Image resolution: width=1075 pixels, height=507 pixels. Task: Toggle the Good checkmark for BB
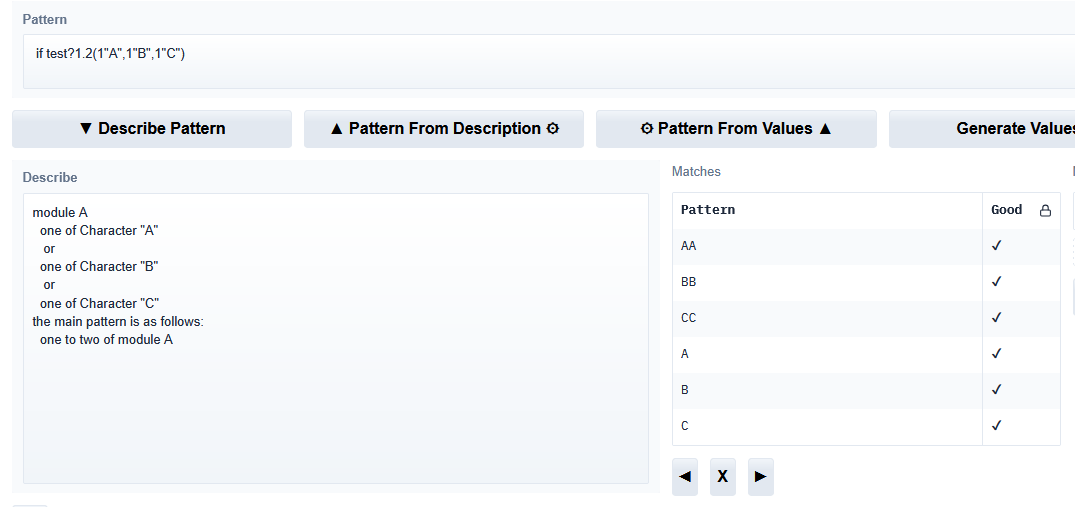[996, 282]
